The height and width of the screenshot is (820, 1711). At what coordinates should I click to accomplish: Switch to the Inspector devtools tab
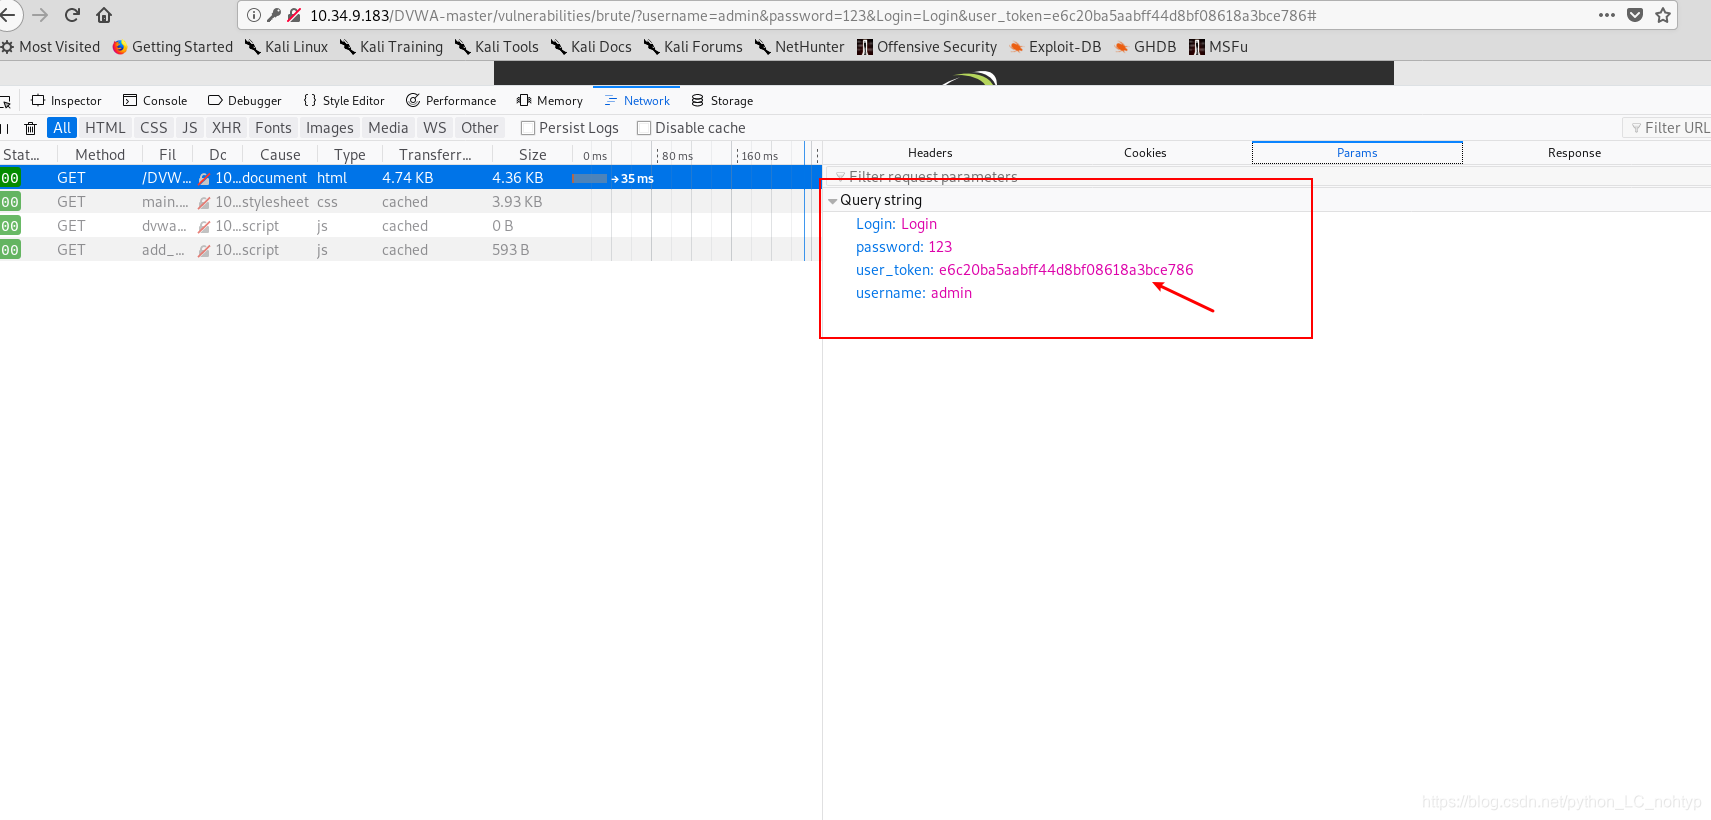pyautogui.click(x=66, y=101)
